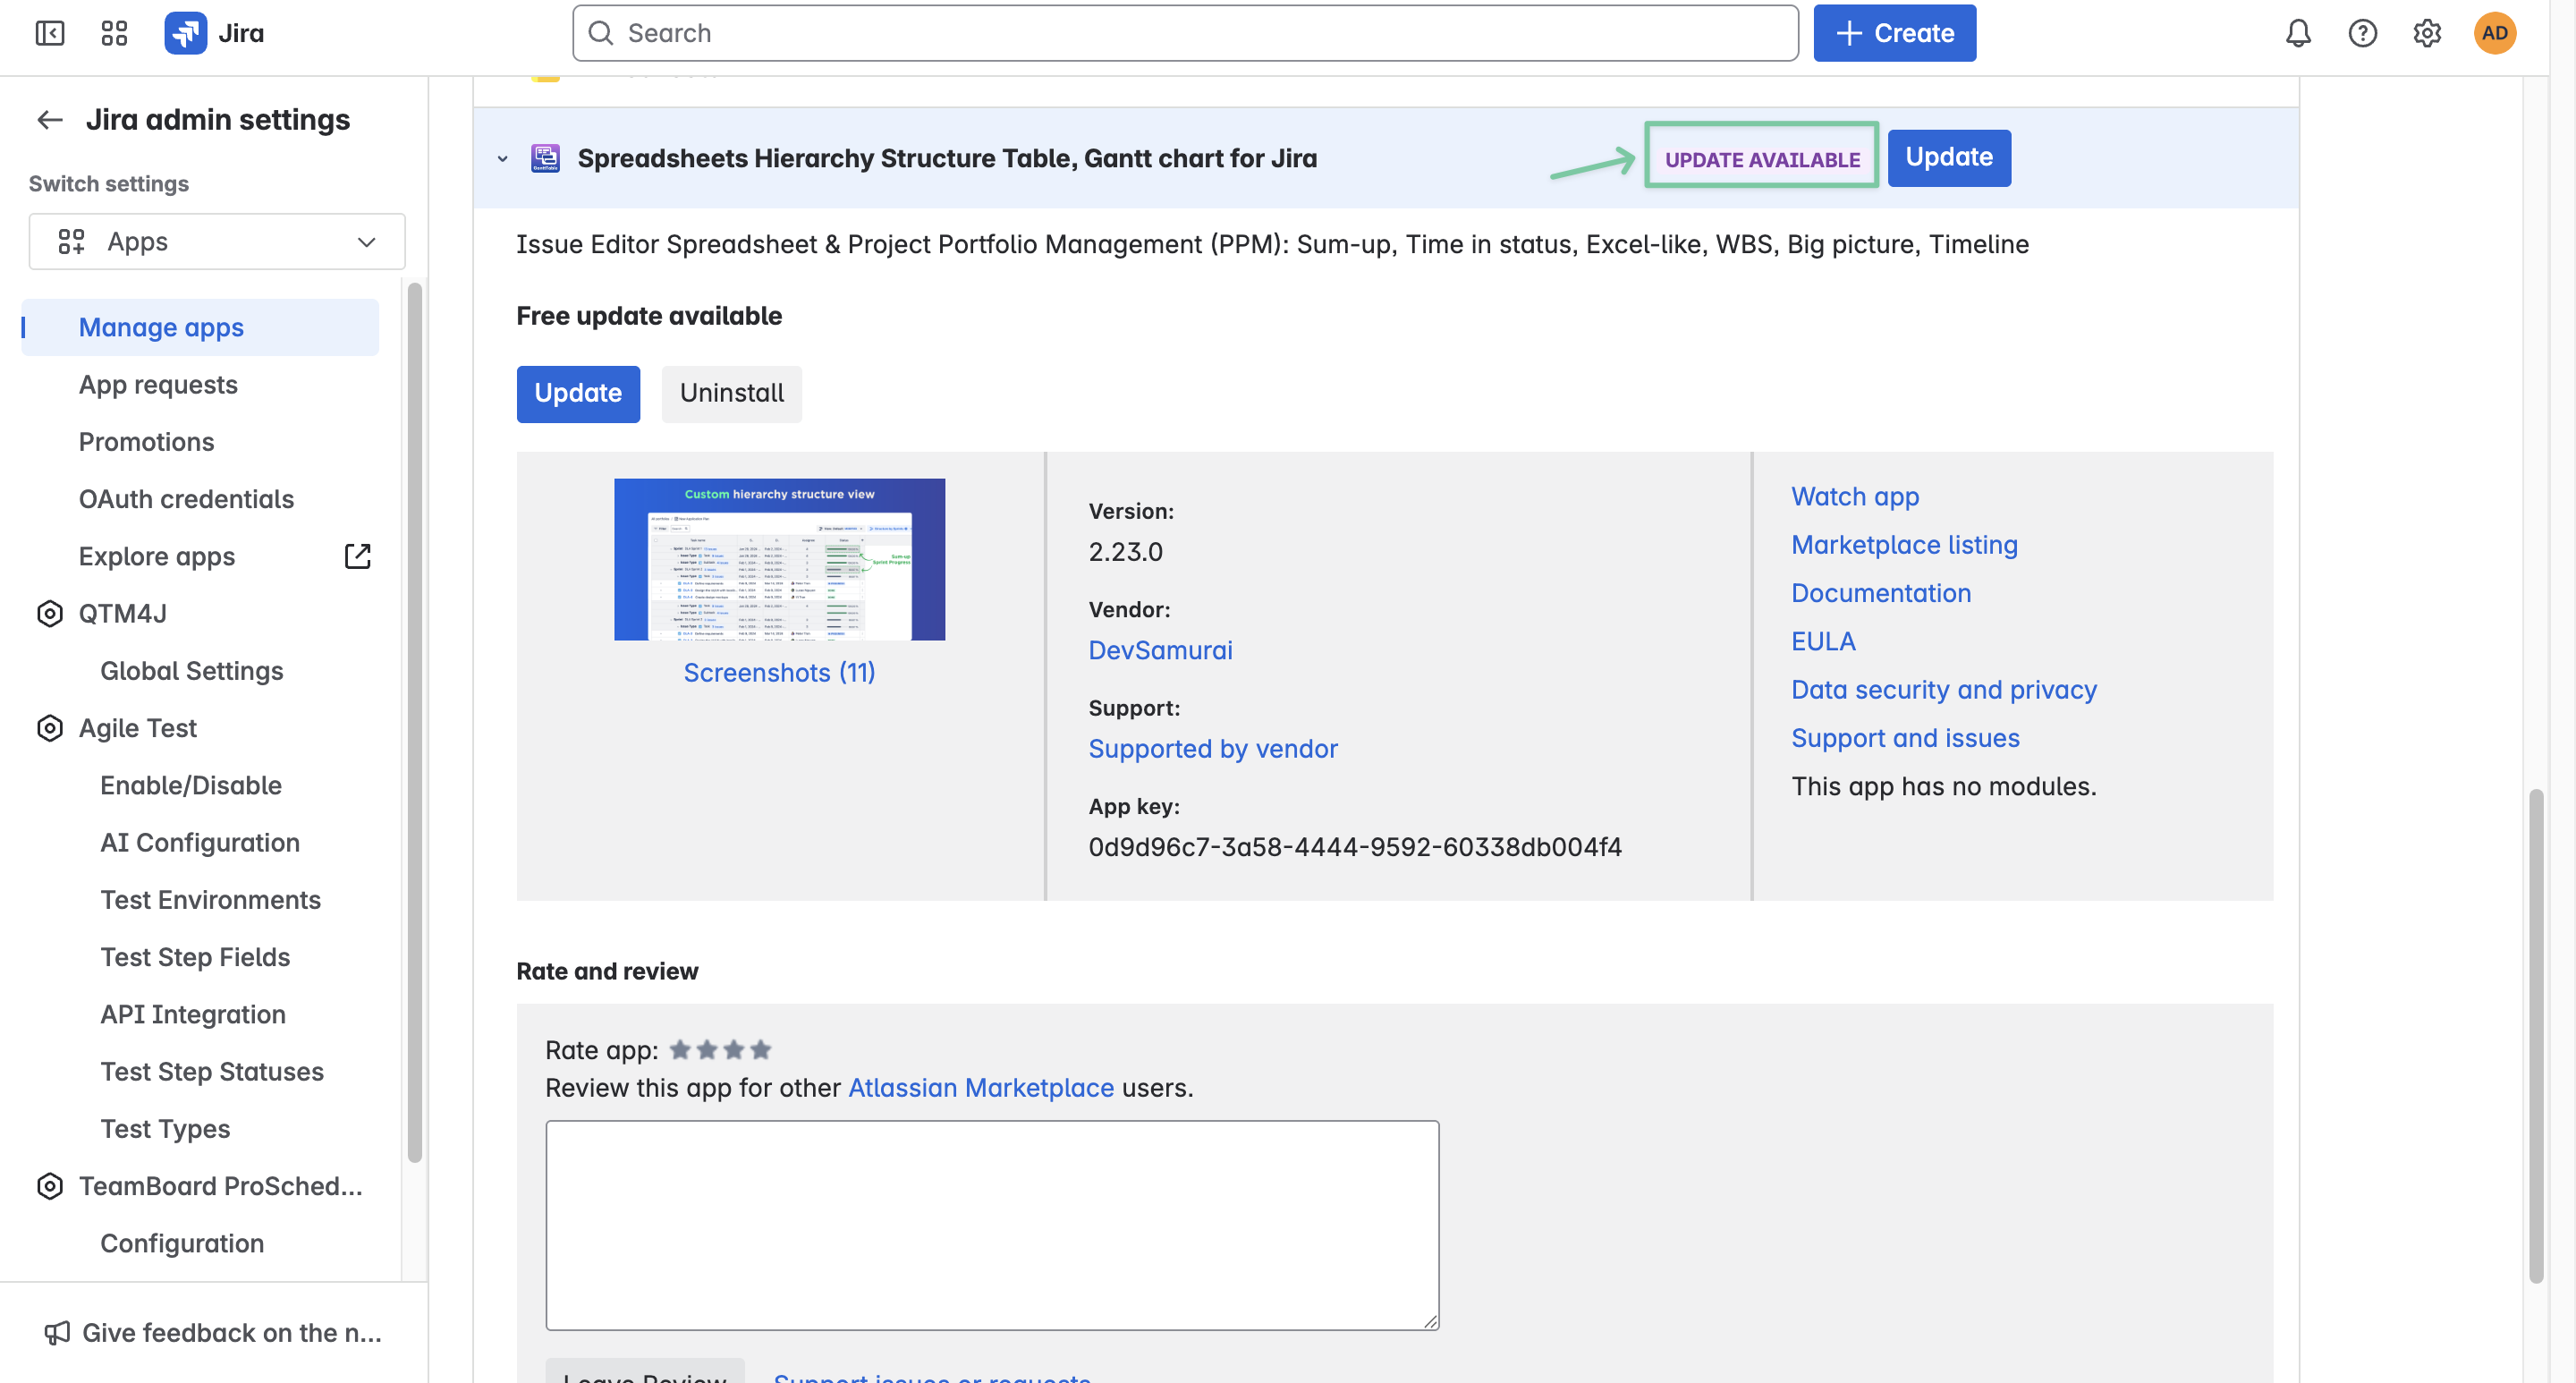2576x1383 pixels.
Task: Open the Apps switch settings dropdown
Action: (217, 241)
